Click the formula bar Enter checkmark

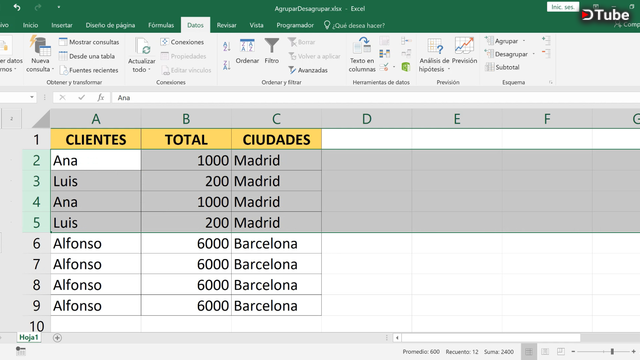tap(82, 98)
